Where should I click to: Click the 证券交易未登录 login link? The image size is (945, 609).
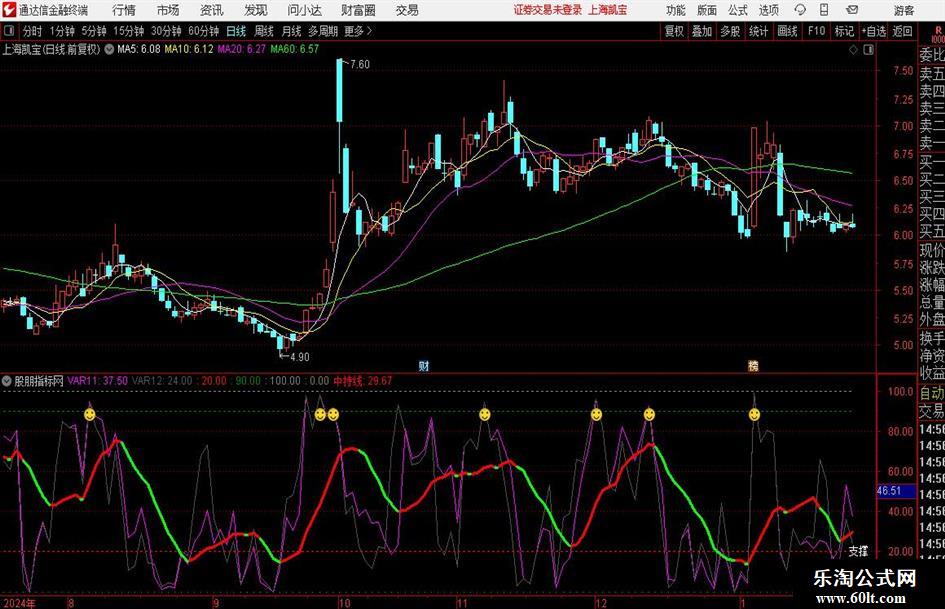click(548, 10)
